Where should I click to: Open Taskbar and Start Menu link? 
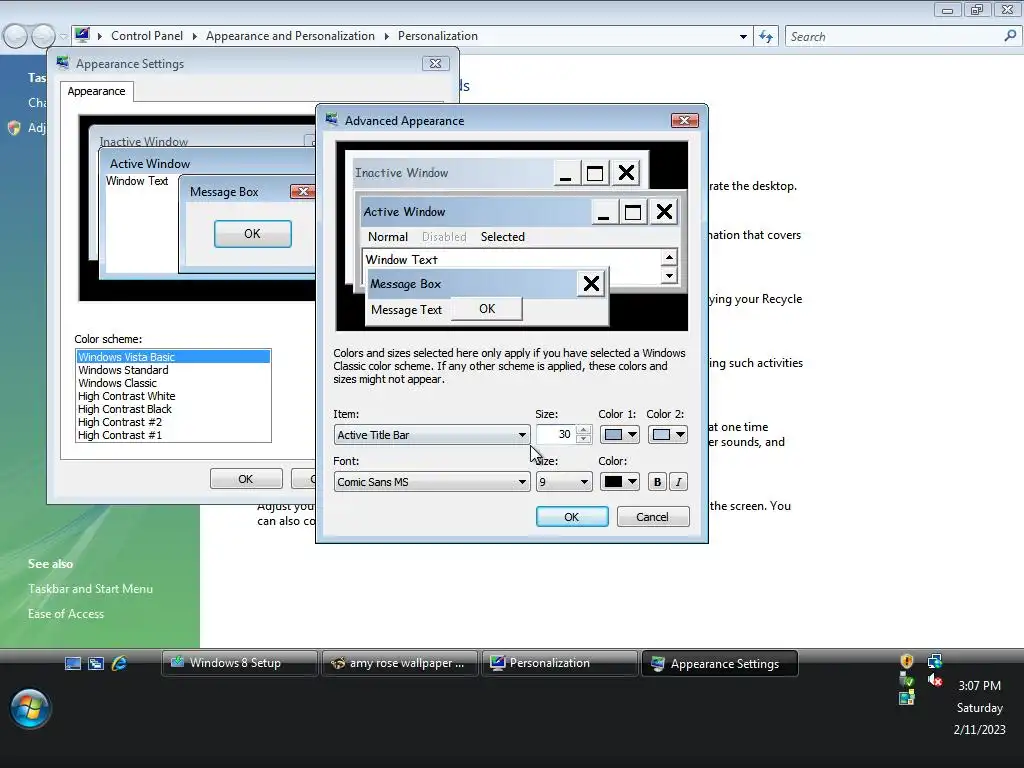pos(91,589)
